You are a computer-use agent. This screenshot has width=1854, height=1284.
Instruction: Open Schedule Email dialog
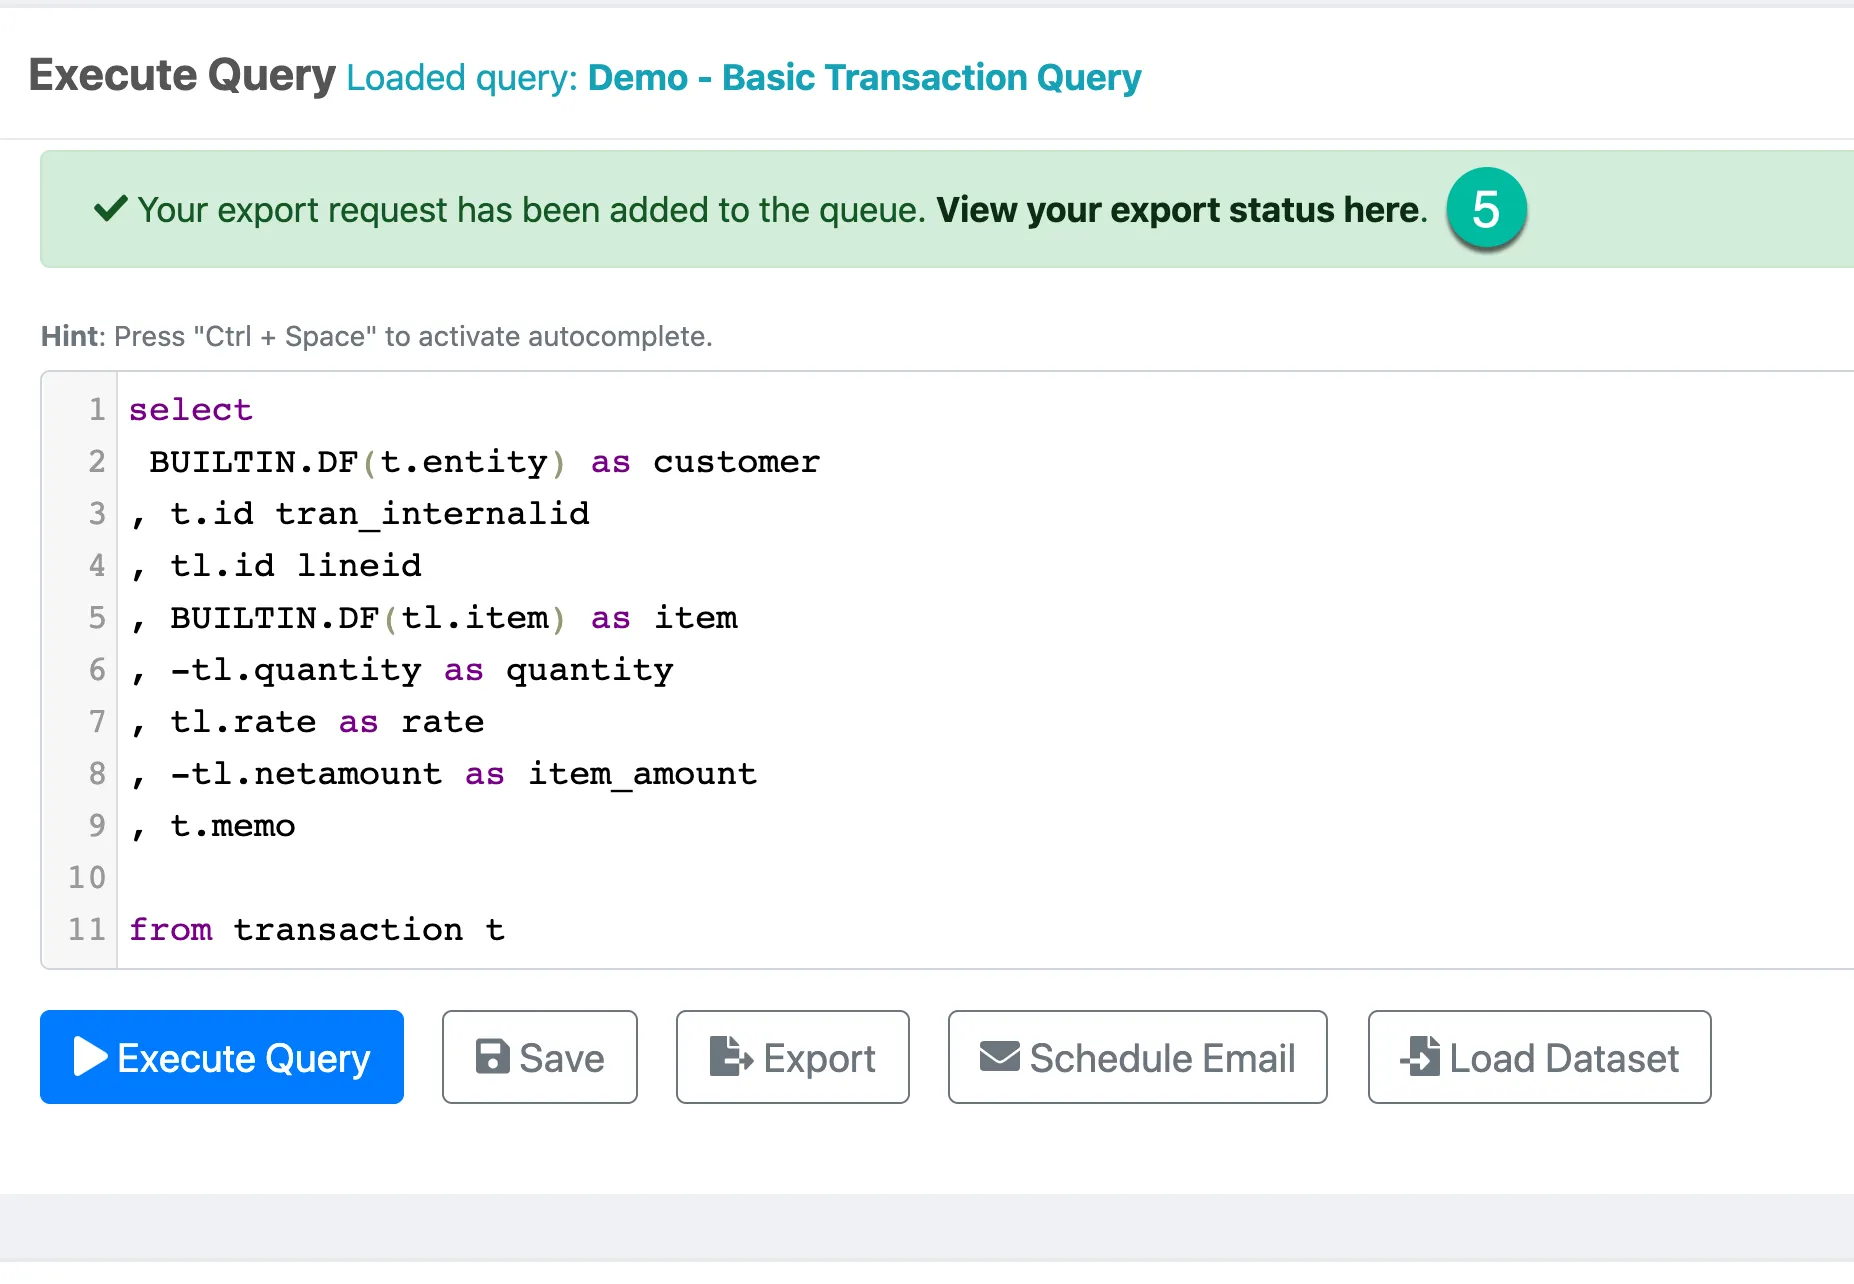click(x=1138, y=1057)
